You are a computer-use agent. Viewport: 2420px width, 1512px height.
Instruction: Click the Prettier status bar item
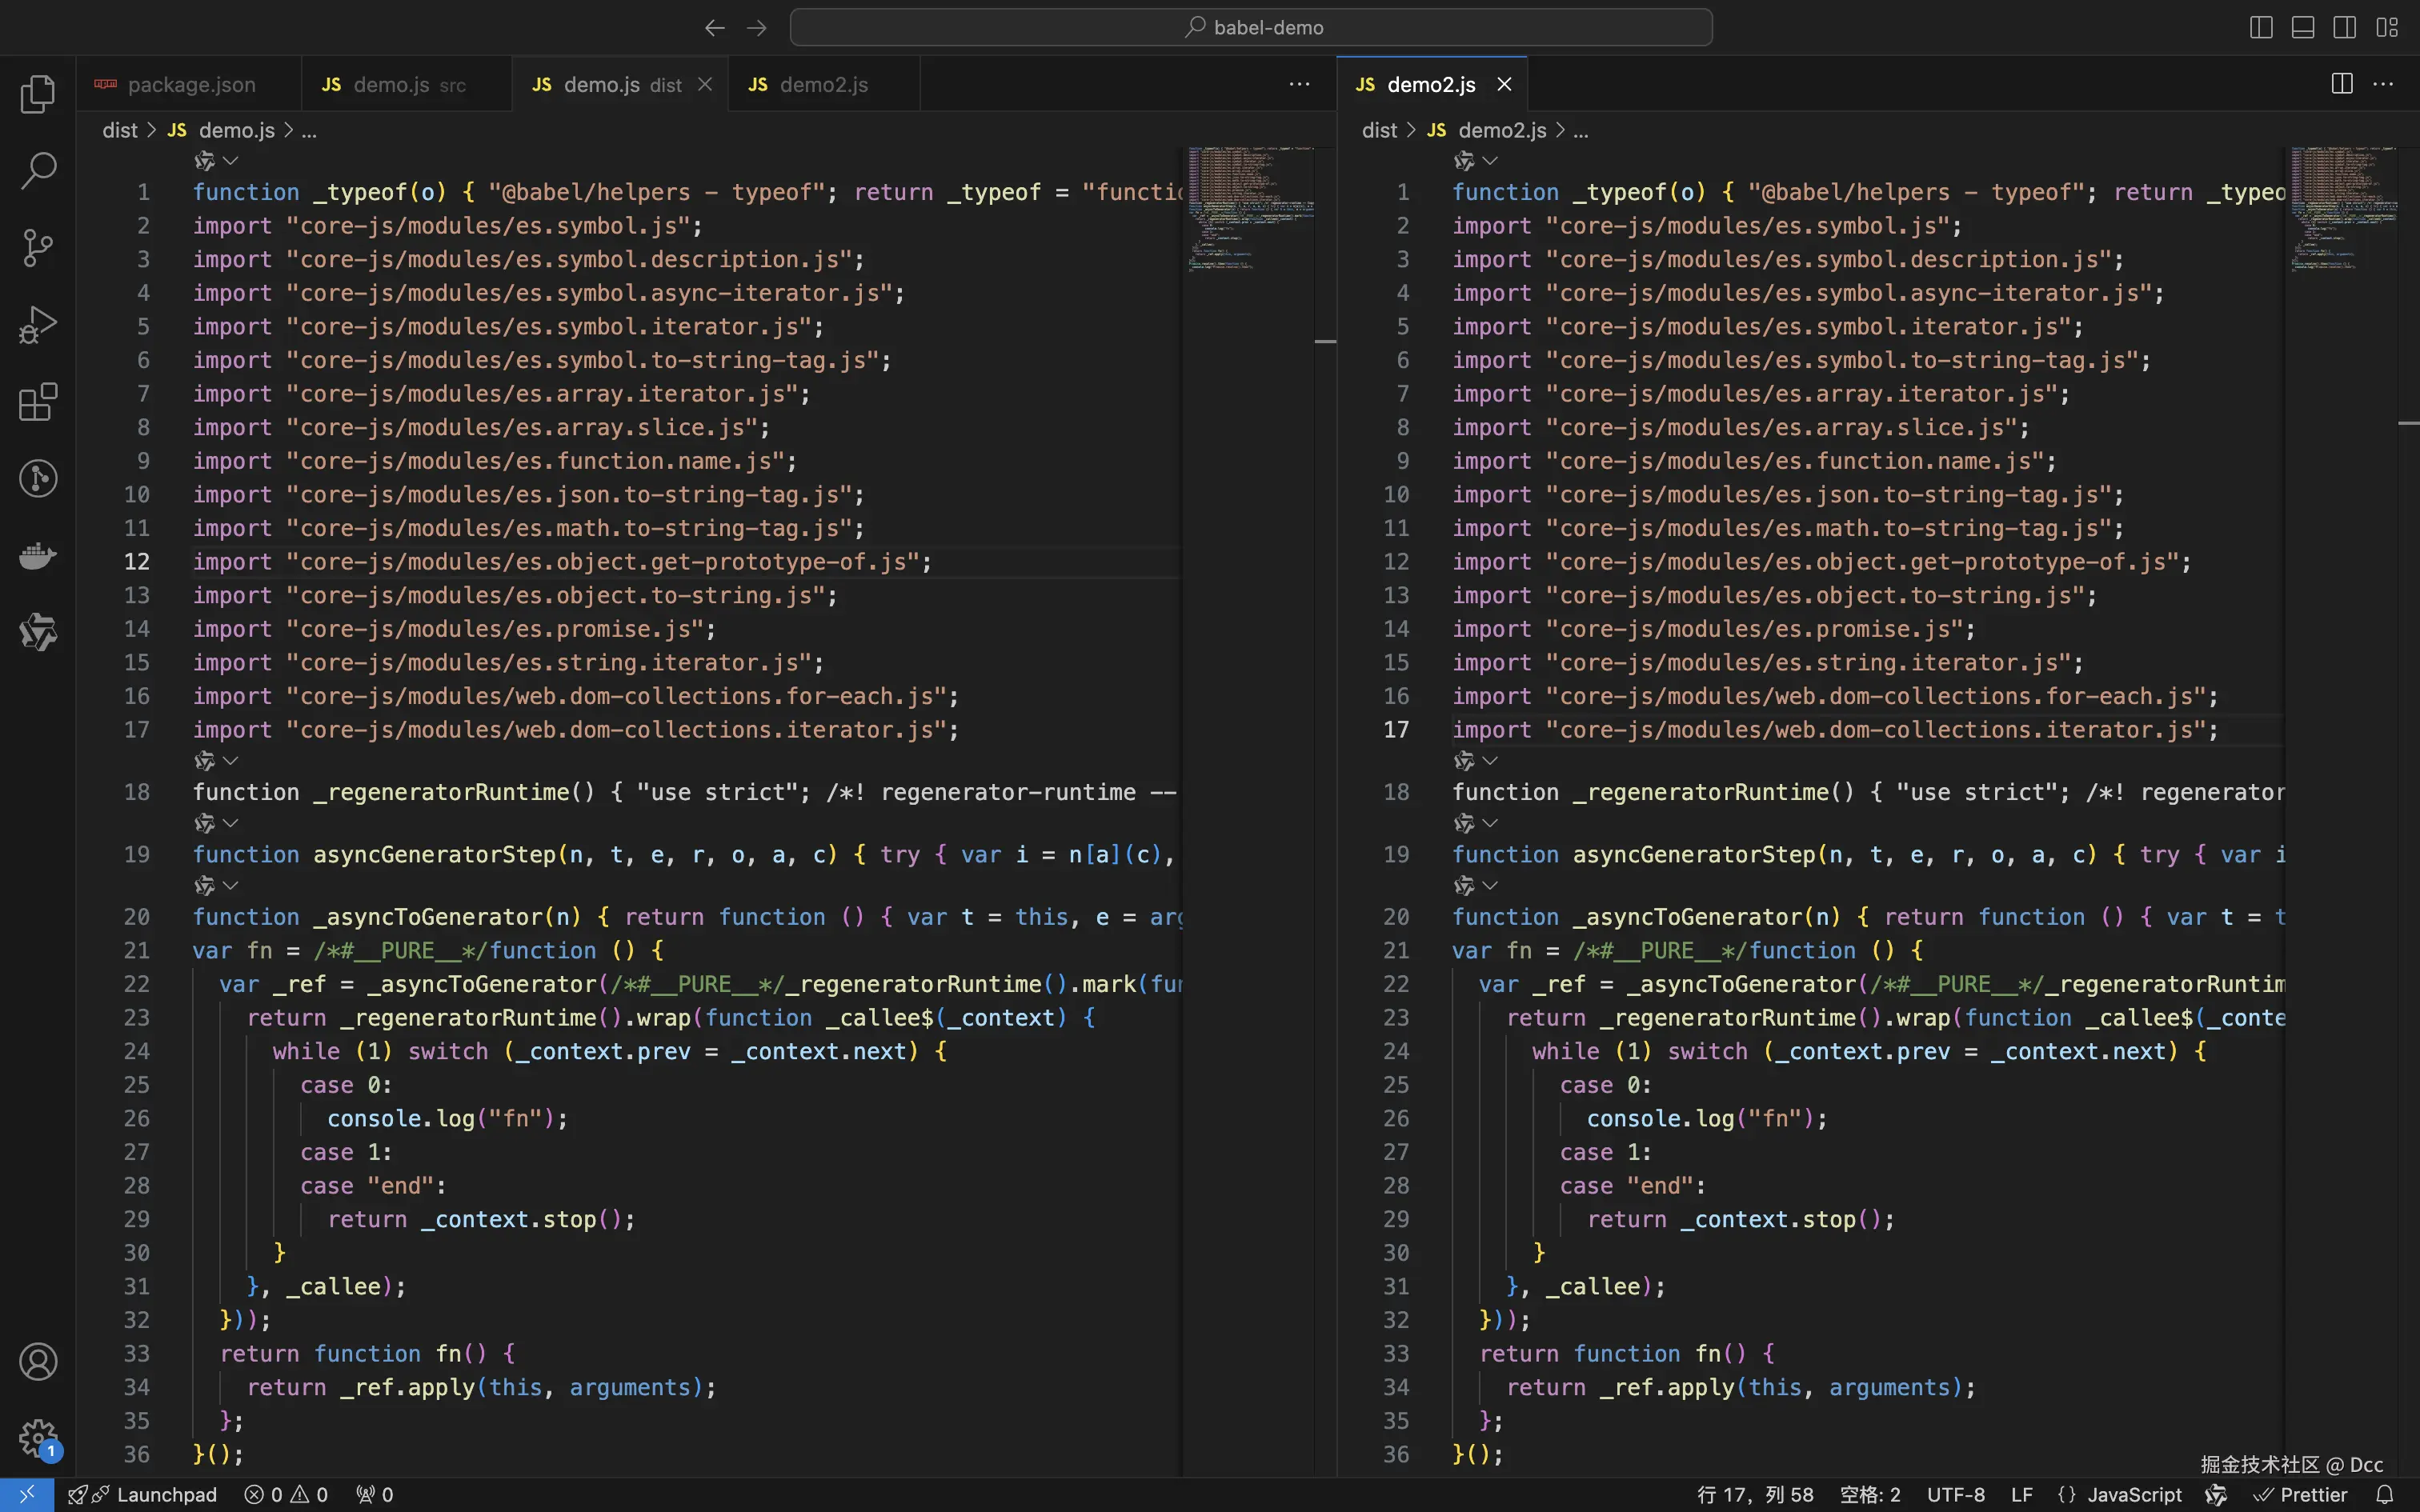click(2300, 1494)
